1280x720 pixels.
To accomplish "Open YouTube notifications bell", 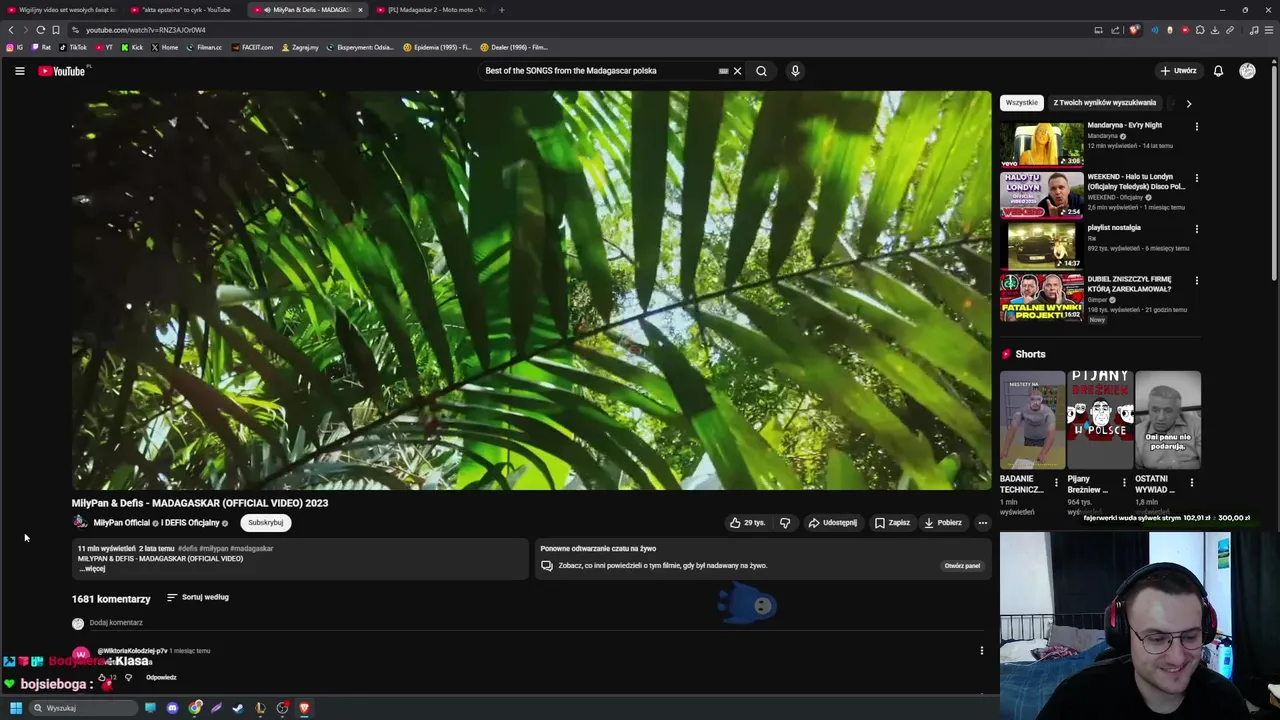I will coord(1218,71).
